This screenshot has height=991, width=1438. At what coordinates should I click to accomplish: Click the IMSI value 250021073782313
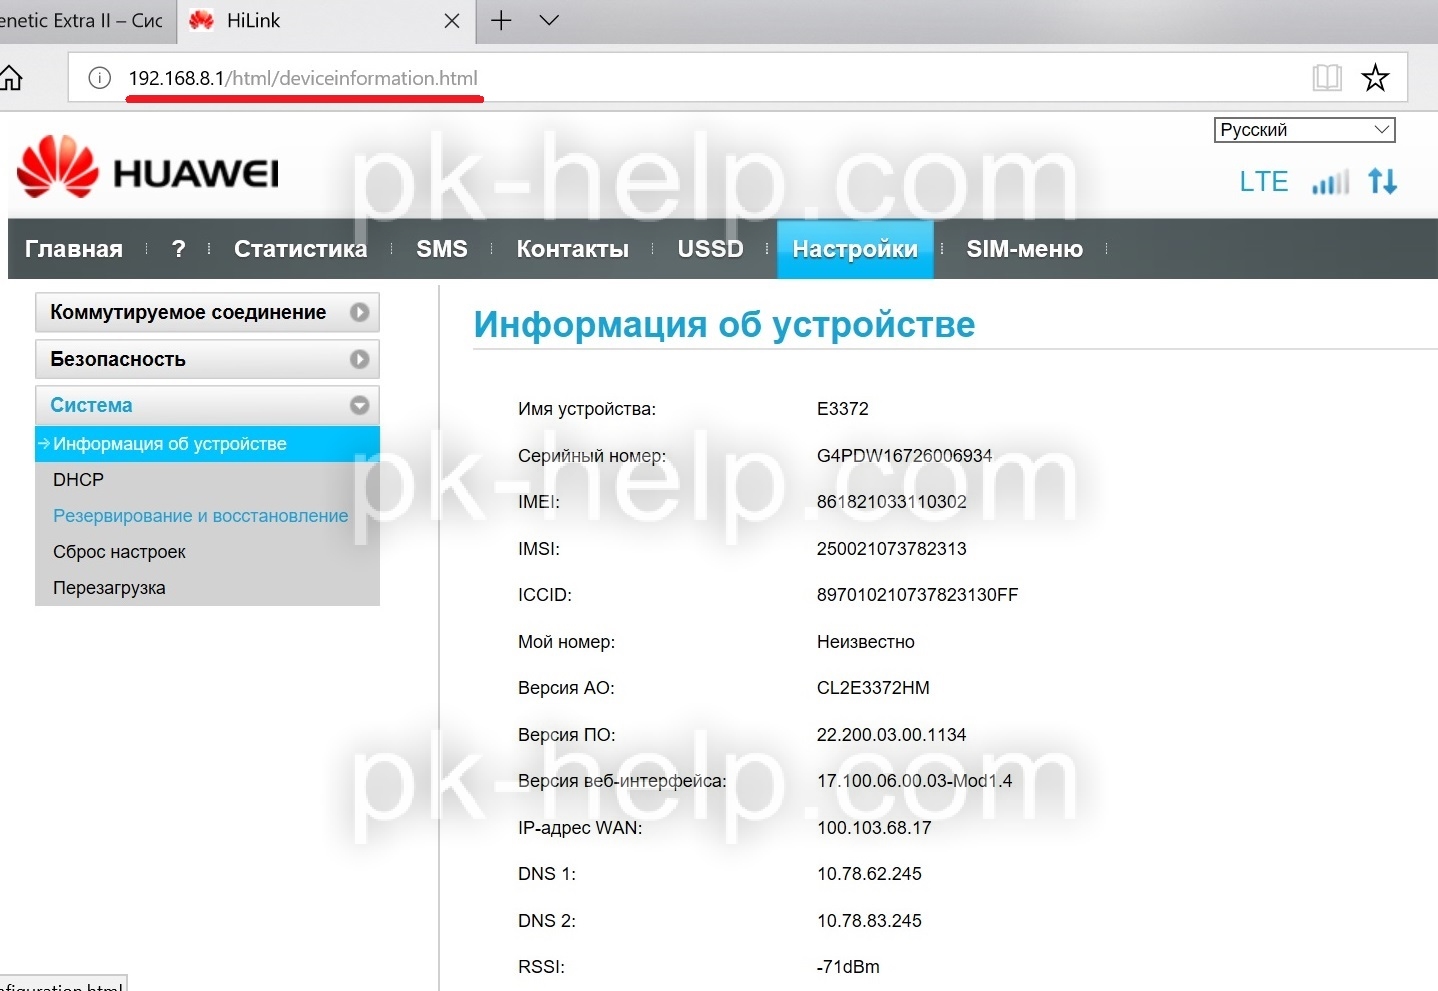892,549
